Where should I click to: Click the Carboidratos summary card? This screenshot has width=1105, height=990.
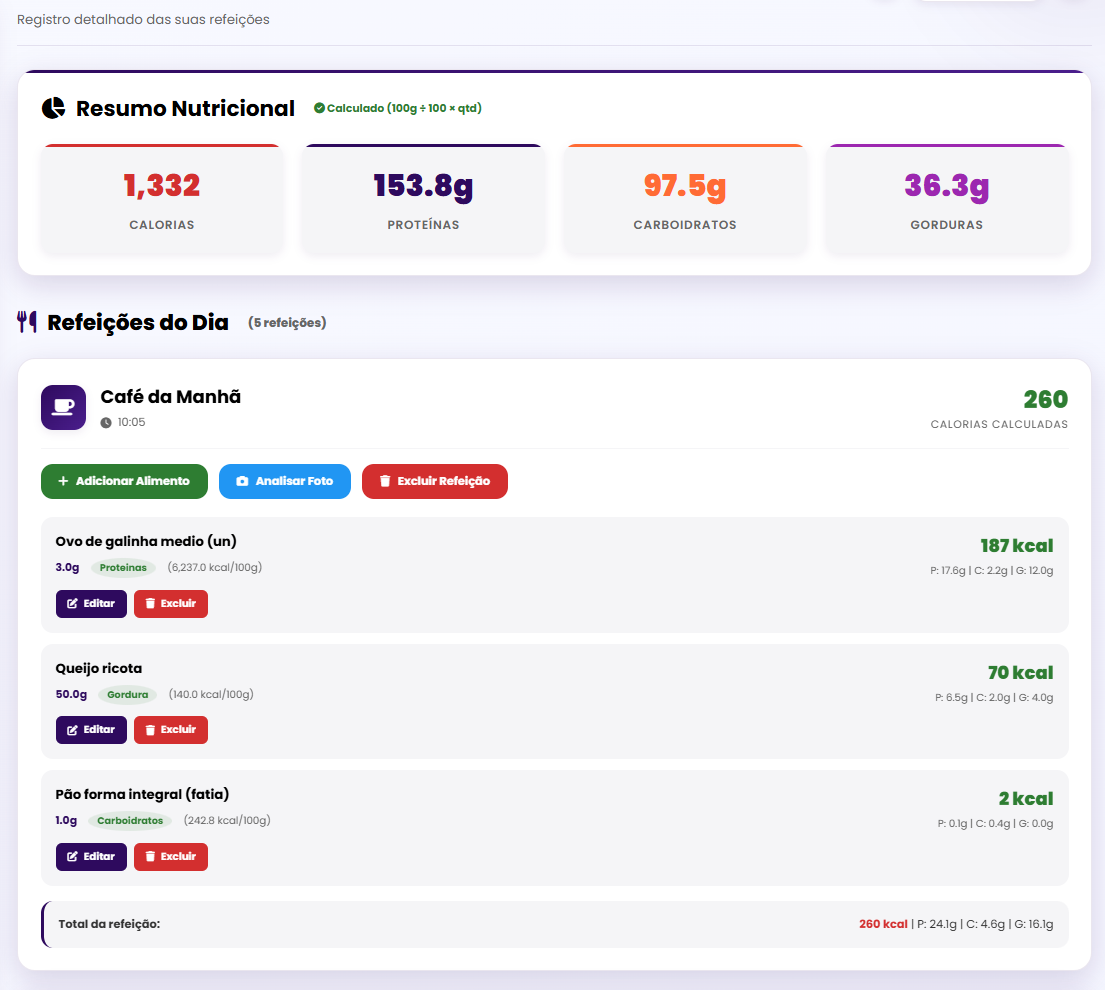[685, 199]
